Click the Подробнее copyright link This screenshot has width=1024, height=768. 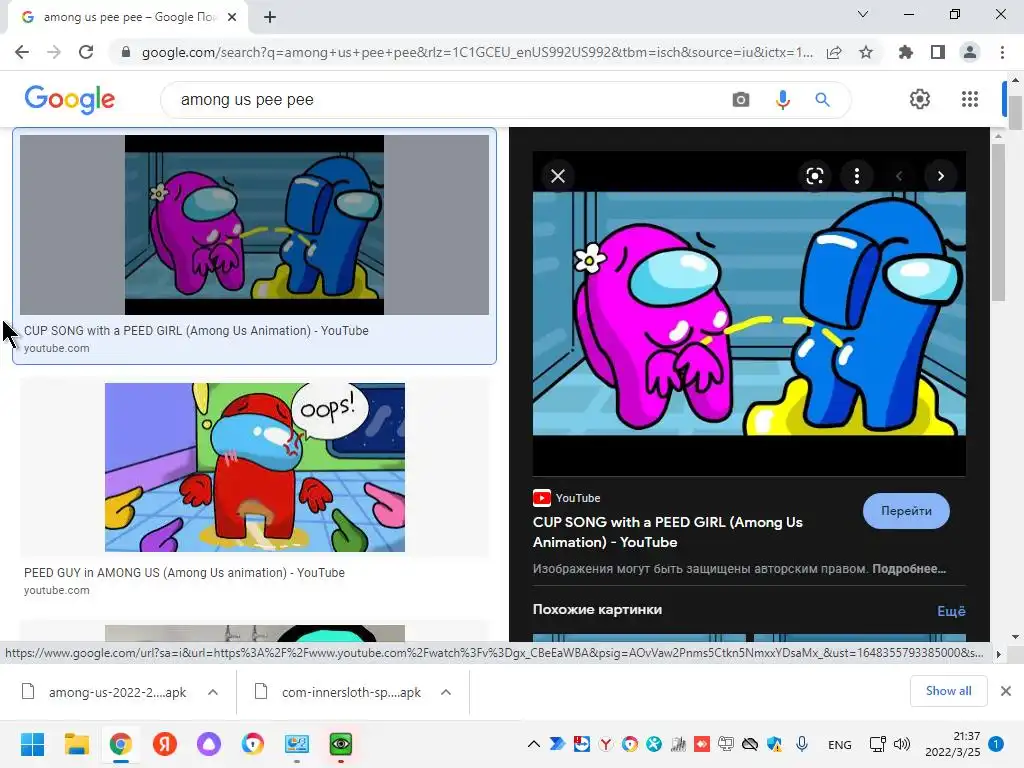909,569
